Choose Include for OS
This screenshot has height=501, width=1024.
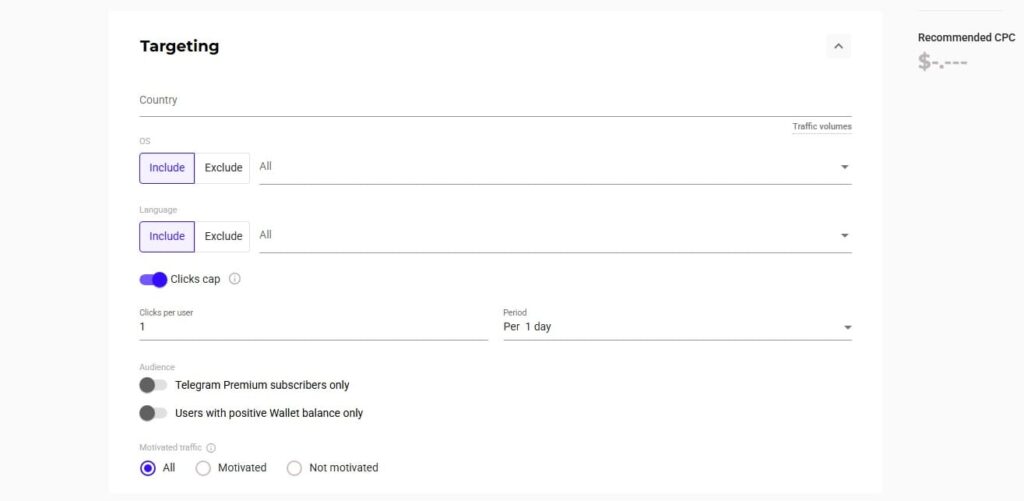167,168
